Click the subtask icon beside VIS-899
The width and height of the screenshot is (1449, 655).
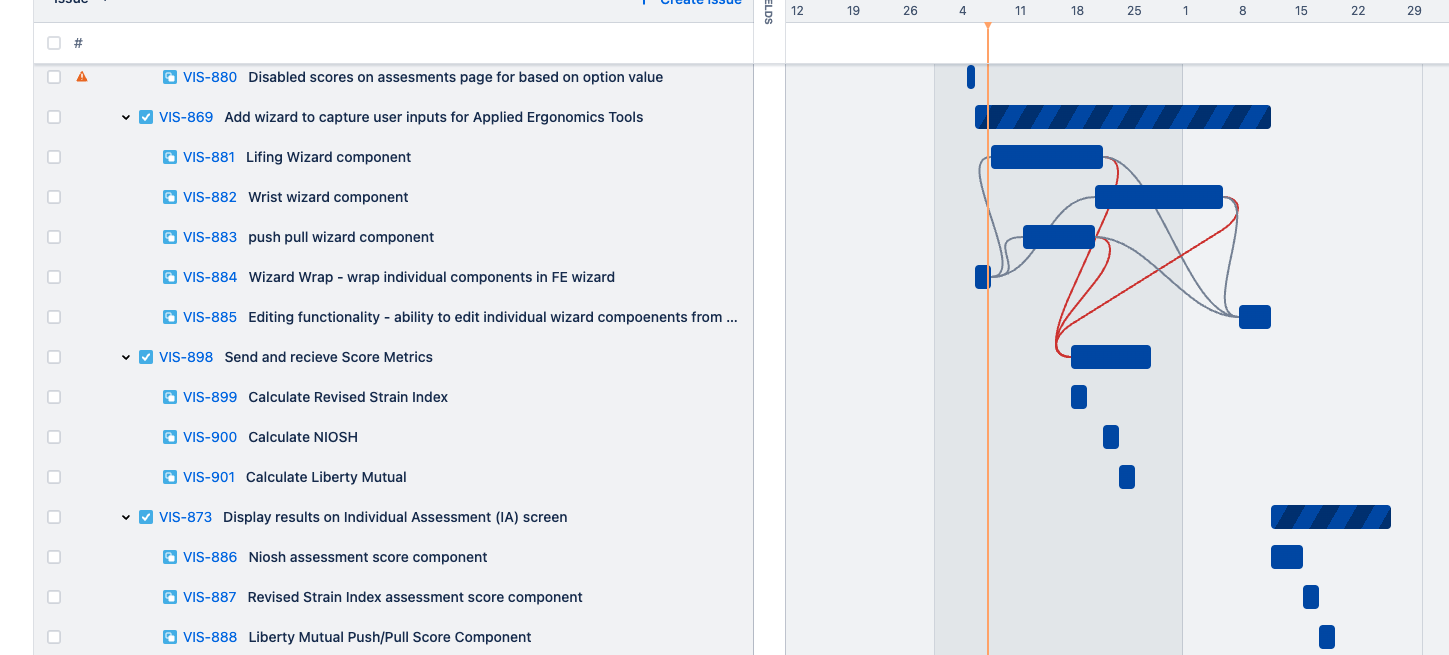(168, 397)
